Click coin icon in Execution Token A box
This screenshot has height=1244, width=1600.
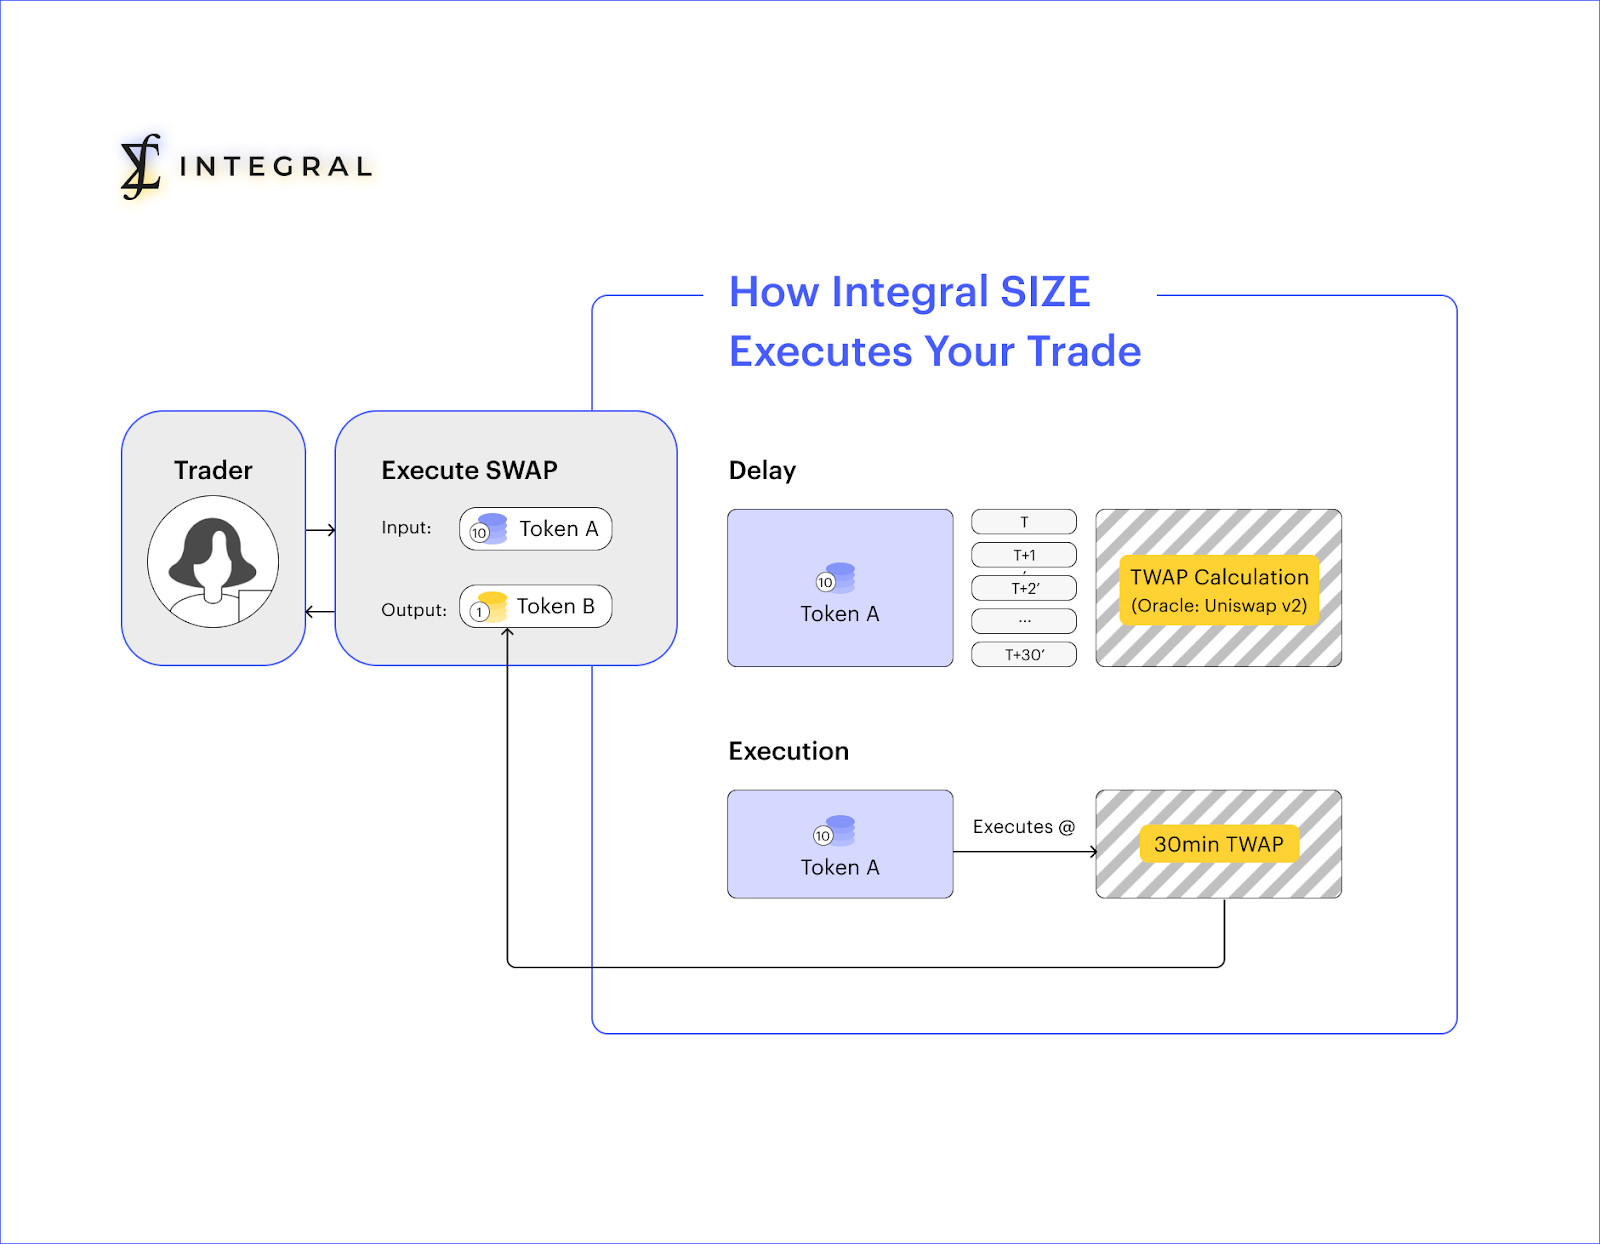[x=835, y=831]
